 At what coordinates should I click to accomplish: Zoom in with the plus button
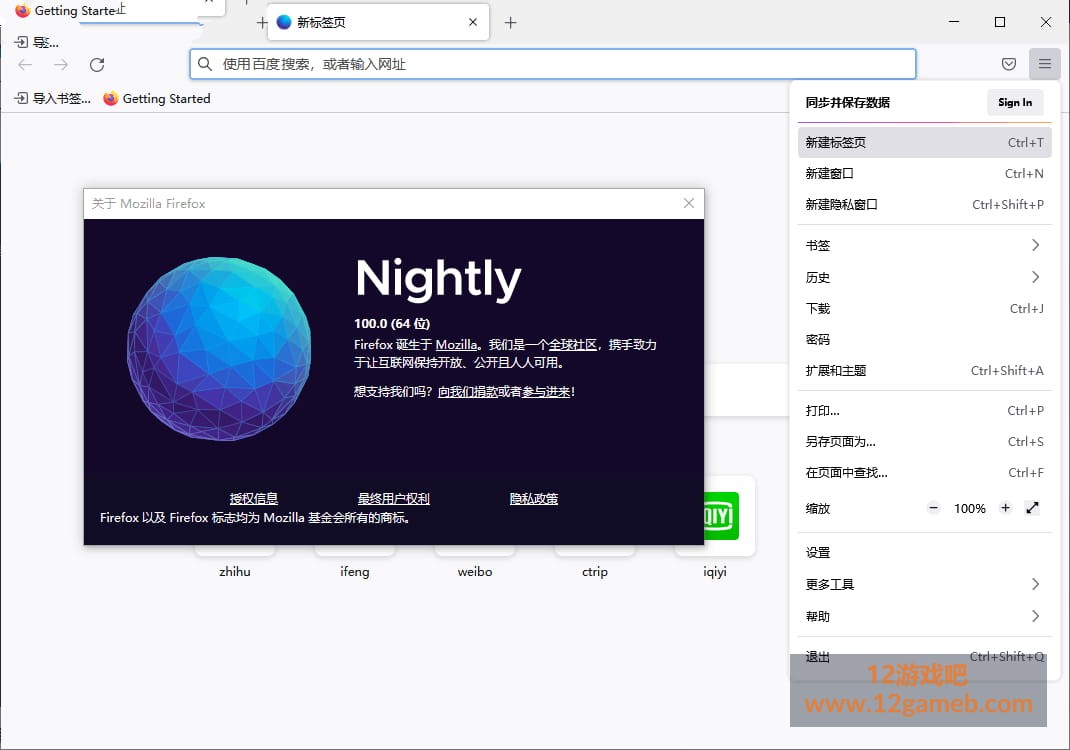coord(1005,508)
